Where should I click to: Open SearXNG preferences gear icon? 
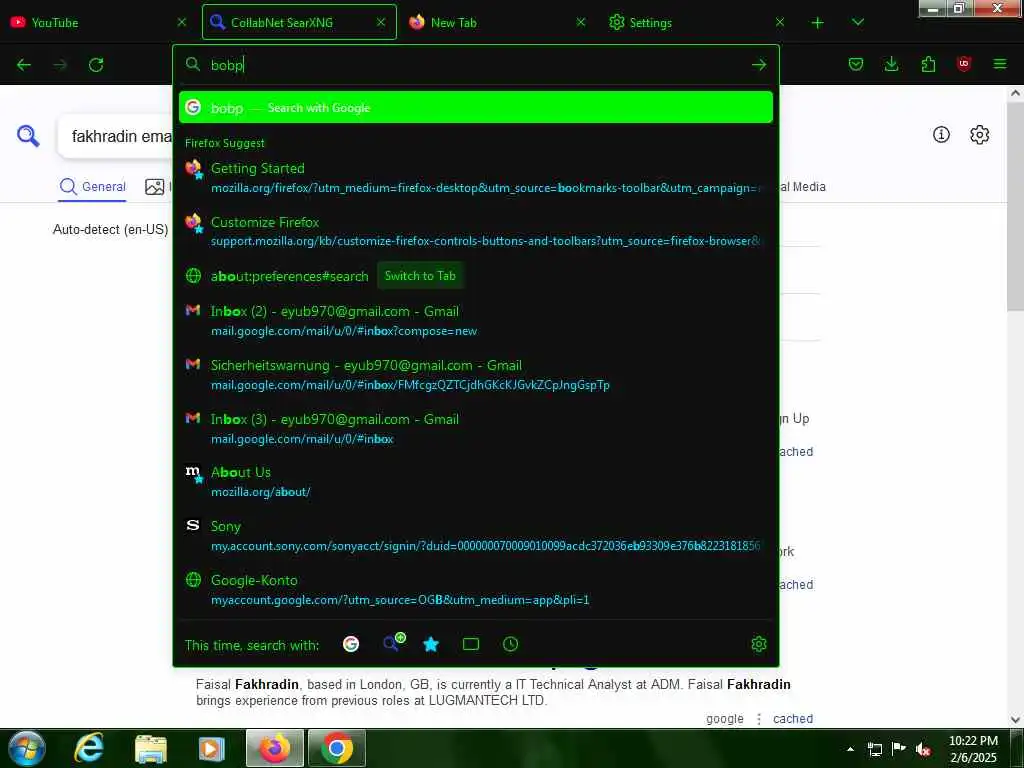(980, 135)
